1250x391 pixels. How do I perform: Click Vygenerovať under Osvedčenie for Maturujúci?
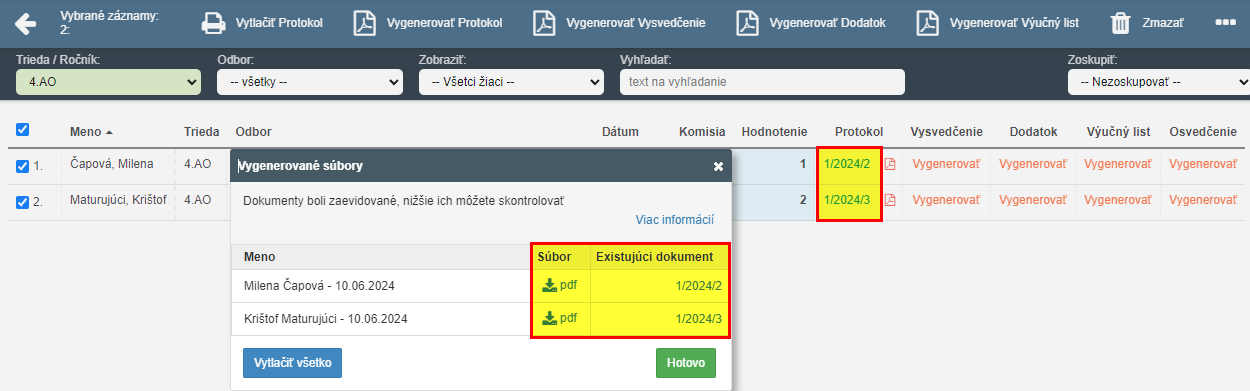coord(1203,199)
